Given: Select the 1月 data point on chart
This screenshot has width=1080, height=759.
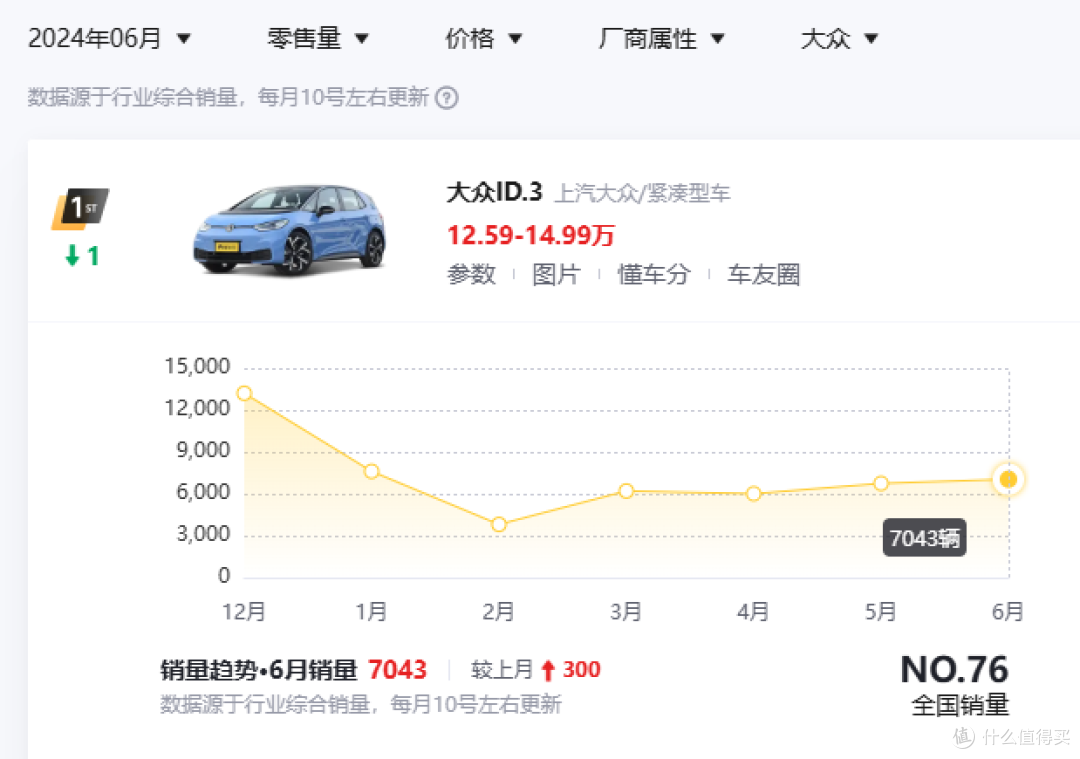Looking at the screenshot, I should pos(371,472).
